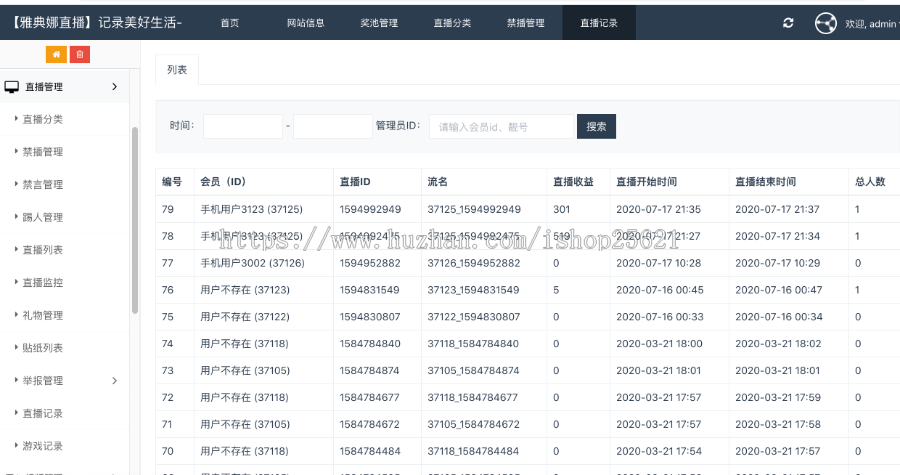The width and height of the screenshot is (900, 475).
Task: Click the refresh icon in top bar
Action: pos(788,23)
